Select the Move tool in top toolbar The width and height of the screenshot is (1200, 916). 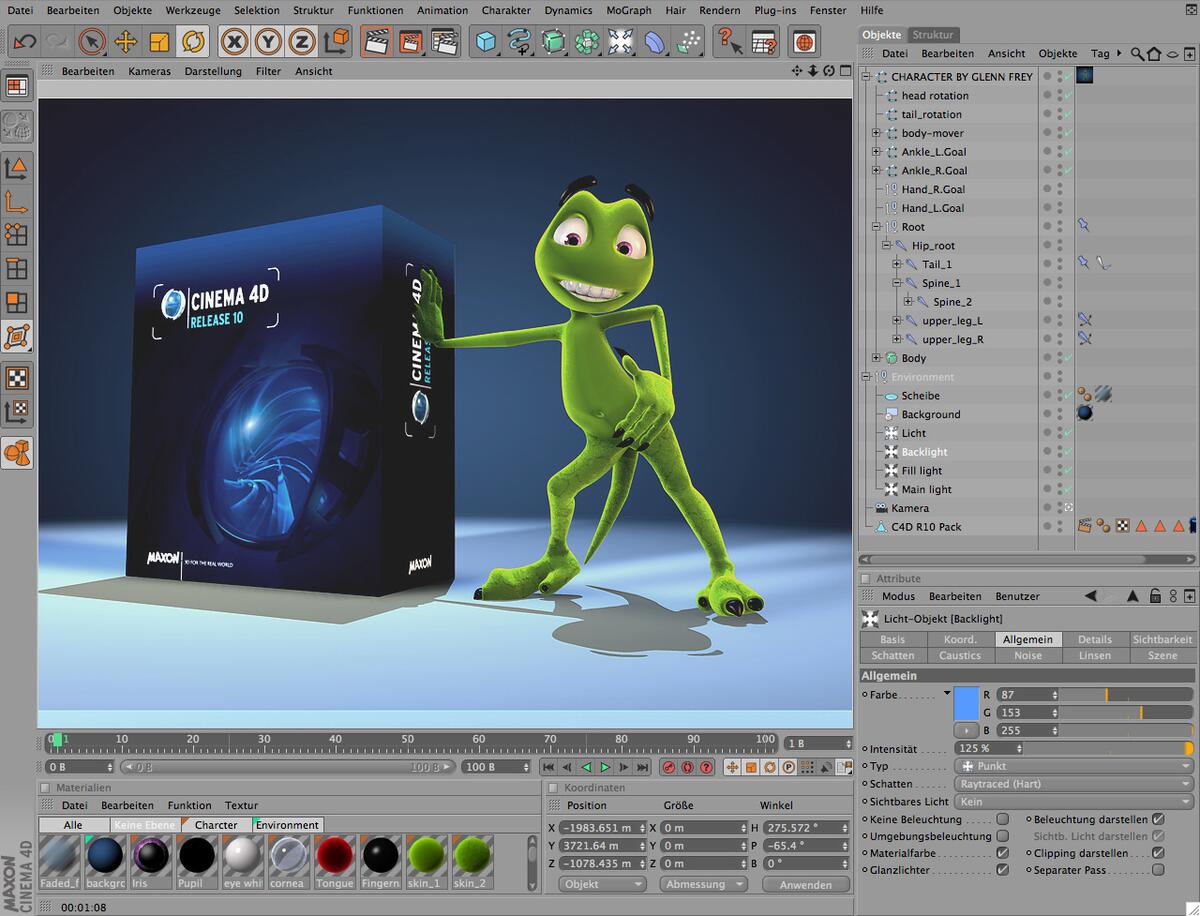tap(125, 42)
